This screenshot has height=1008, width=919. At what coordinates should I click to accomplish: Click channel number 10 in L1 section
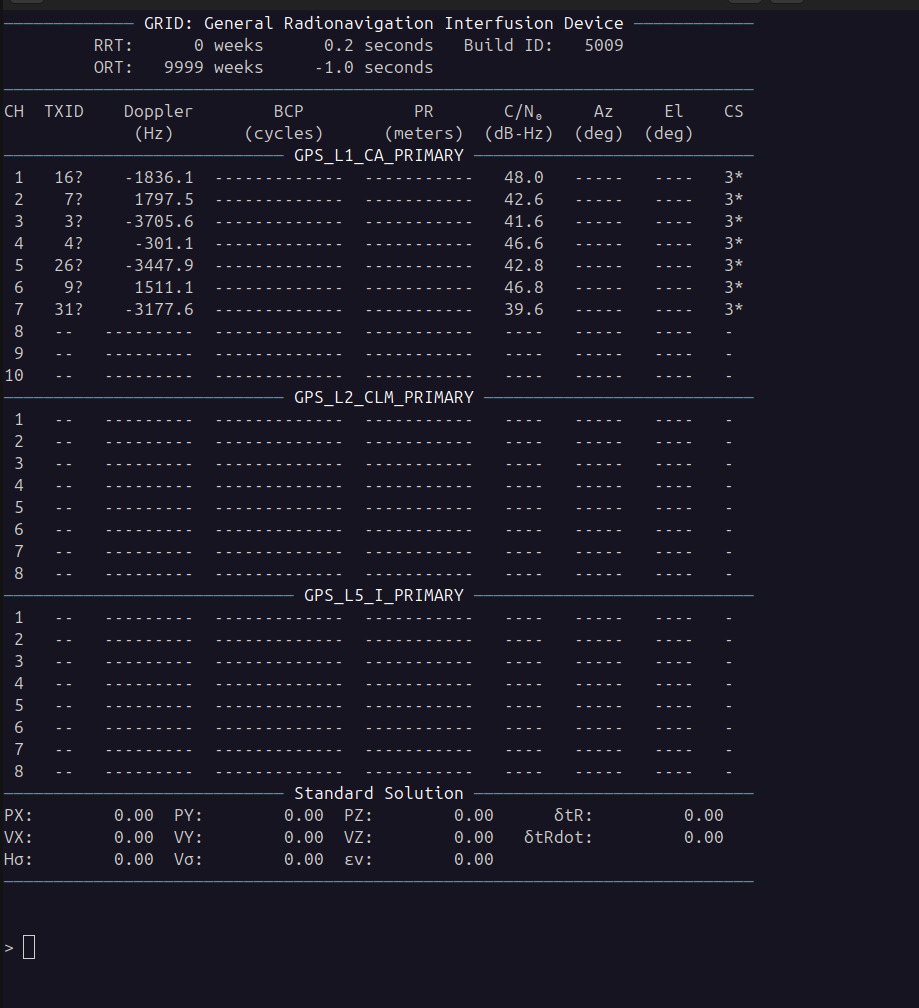pyautogui.click(x=14, y=375)
